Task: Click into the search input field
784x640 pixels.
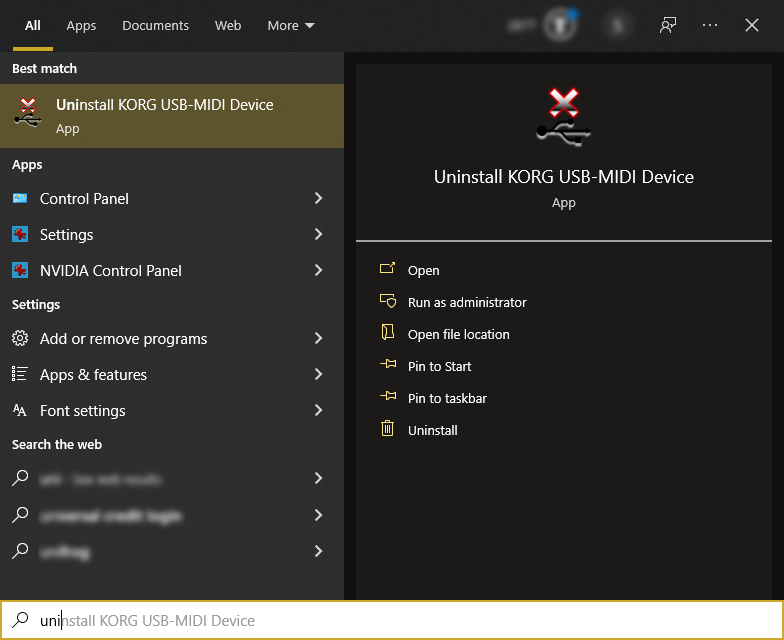Action: [392, 620]
